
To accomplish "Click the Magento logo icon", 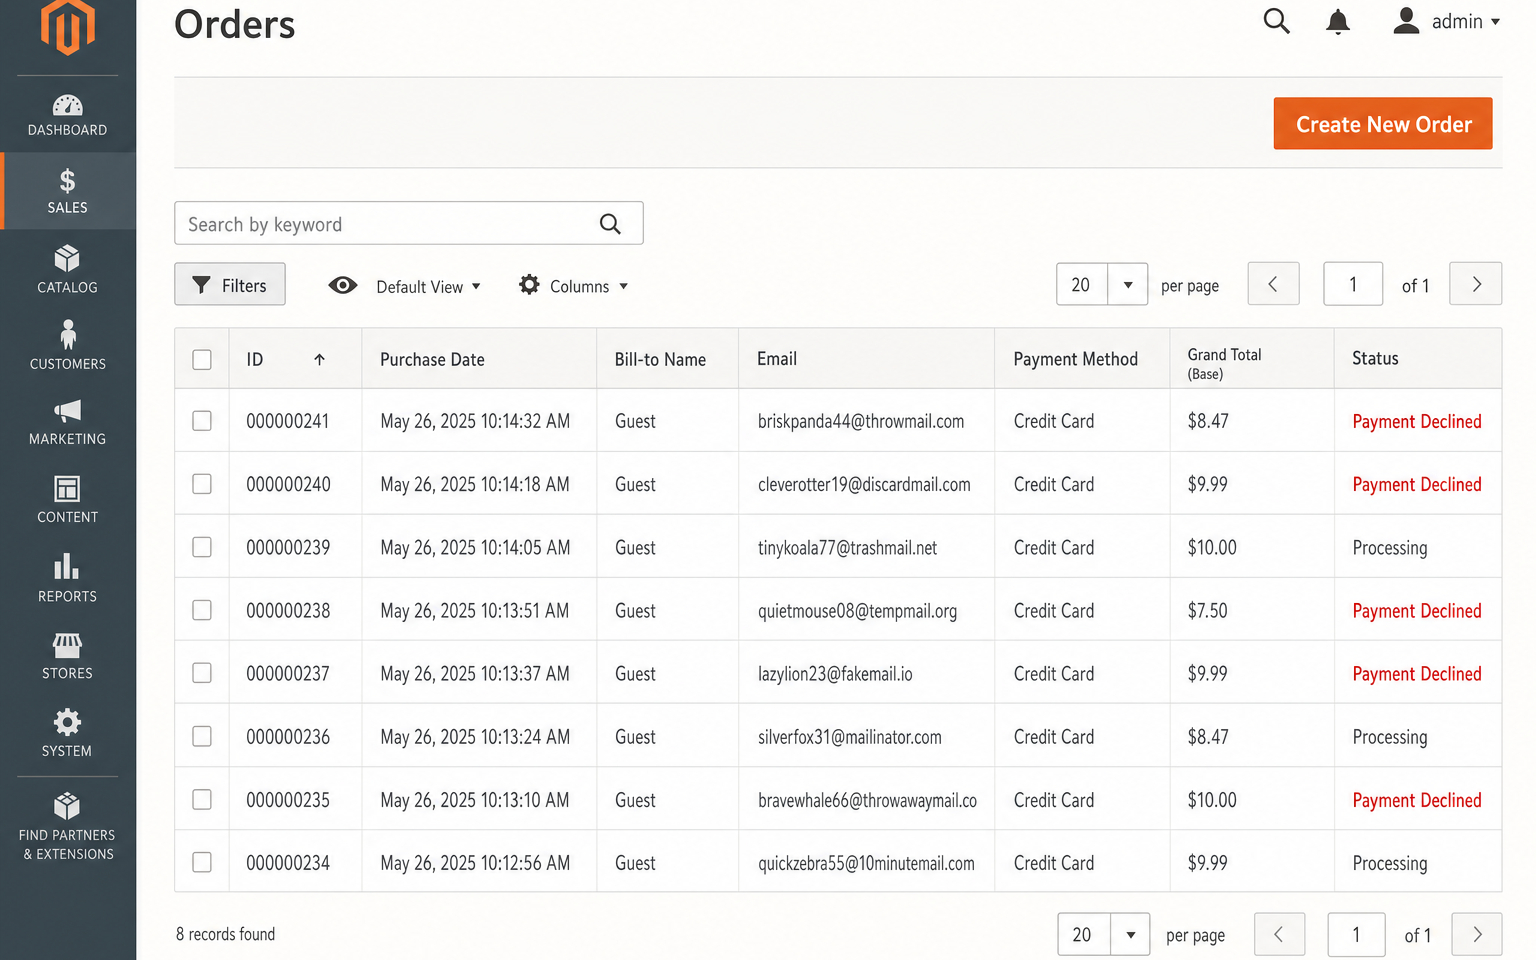I will tap(68, 26).
